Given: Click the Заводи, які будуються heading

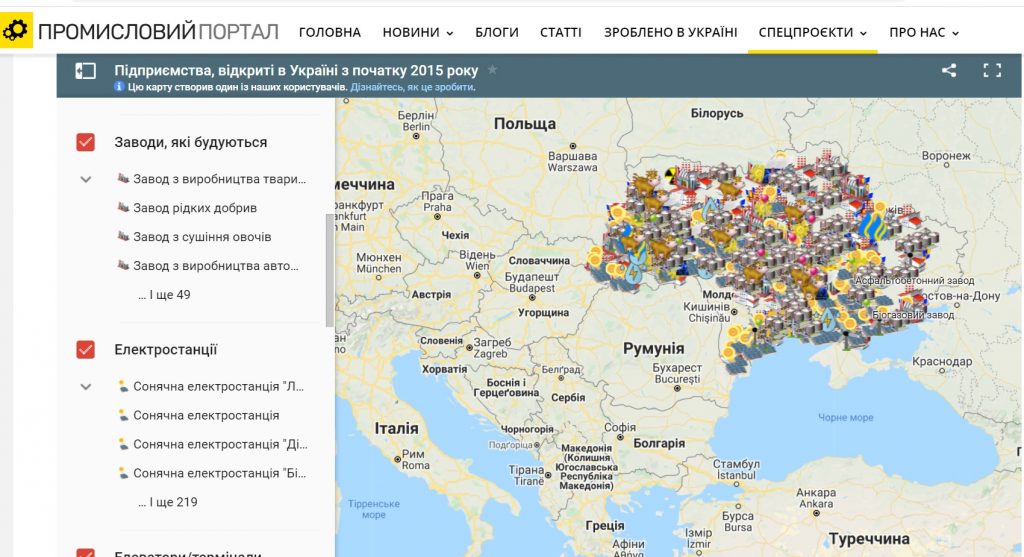Looking at the screenshot, I should tap(191, 142).
